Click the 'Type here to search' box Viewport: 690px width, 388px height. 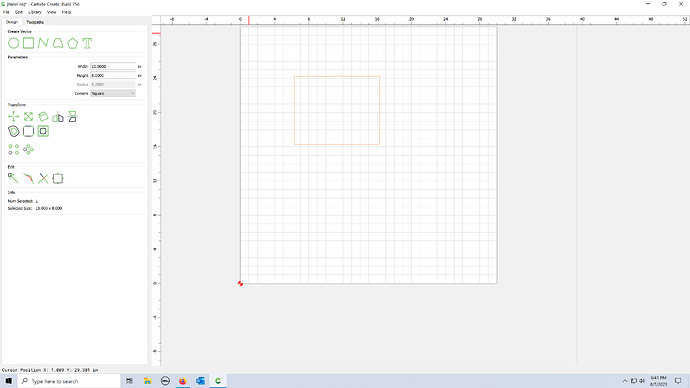(69, 381)
